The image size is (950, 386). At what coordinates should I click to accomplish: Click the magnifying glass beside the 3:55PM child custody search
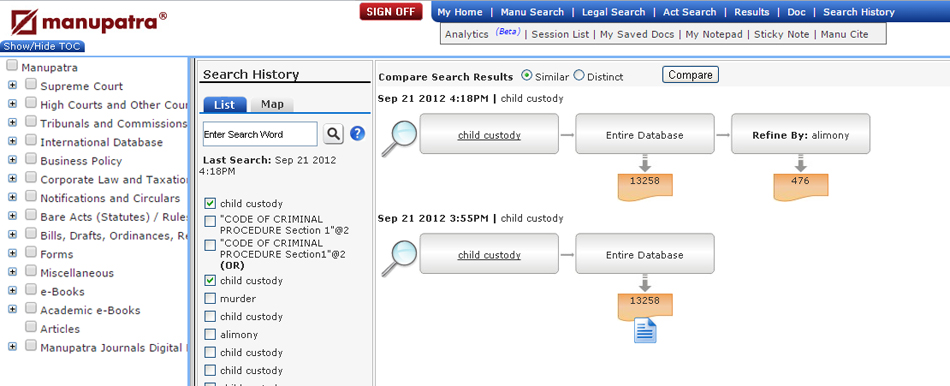tap(399, 258)
